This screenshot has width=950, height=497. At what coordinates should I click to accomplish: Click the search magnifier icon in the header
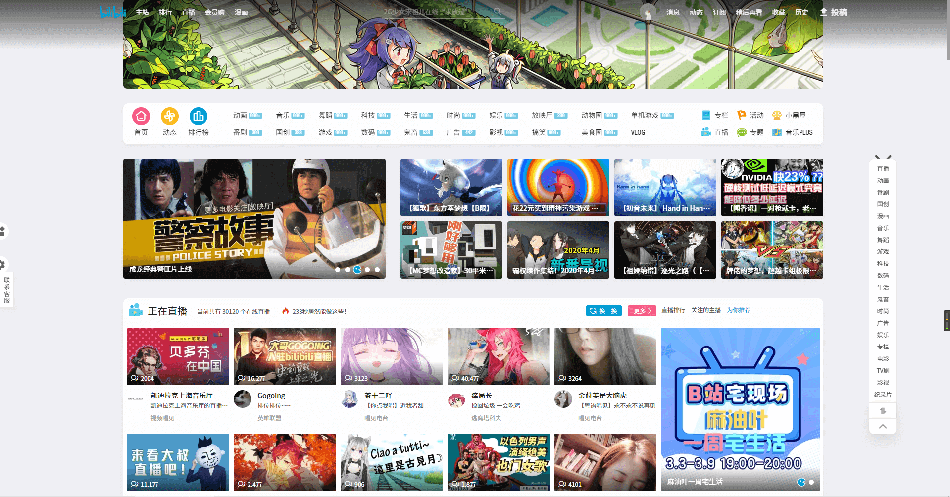(x=497, y=12)
